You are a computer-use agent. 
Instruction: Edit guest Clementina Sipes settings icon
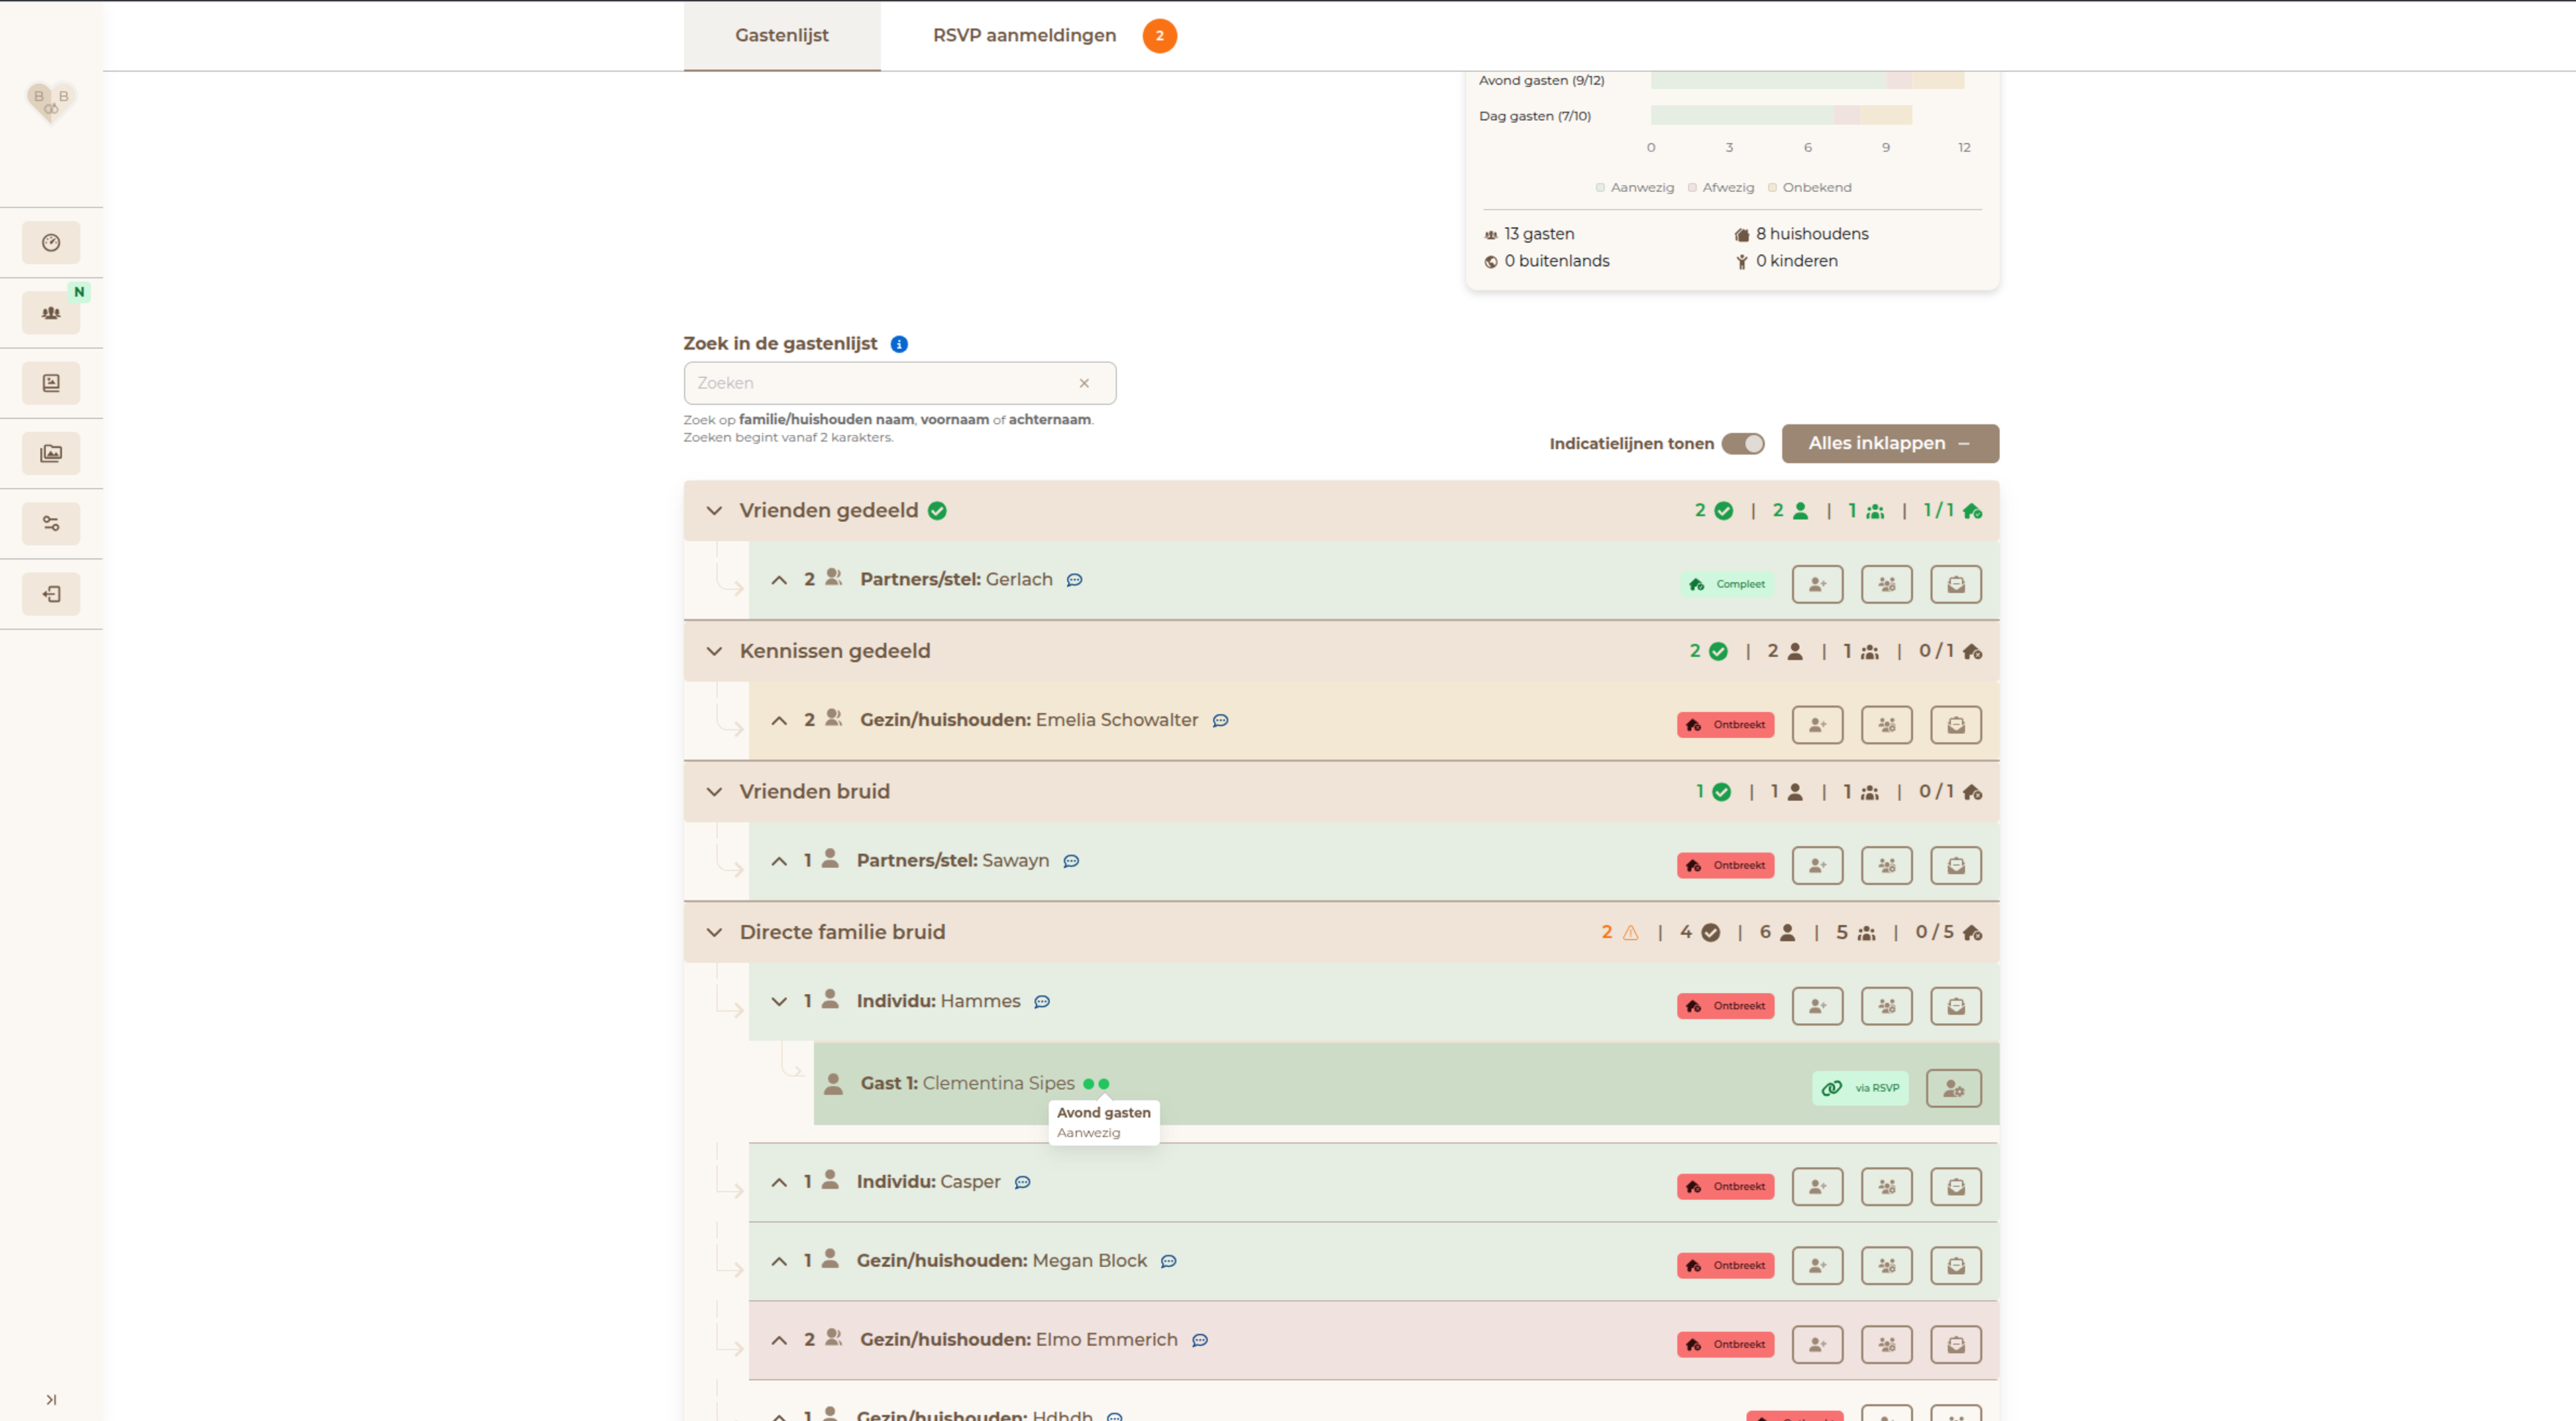coord(1953,1089)
